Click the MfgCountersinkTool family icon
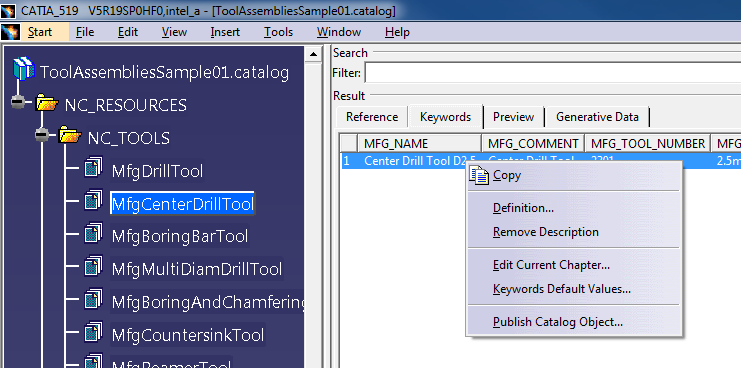 [x=93, y=333]
